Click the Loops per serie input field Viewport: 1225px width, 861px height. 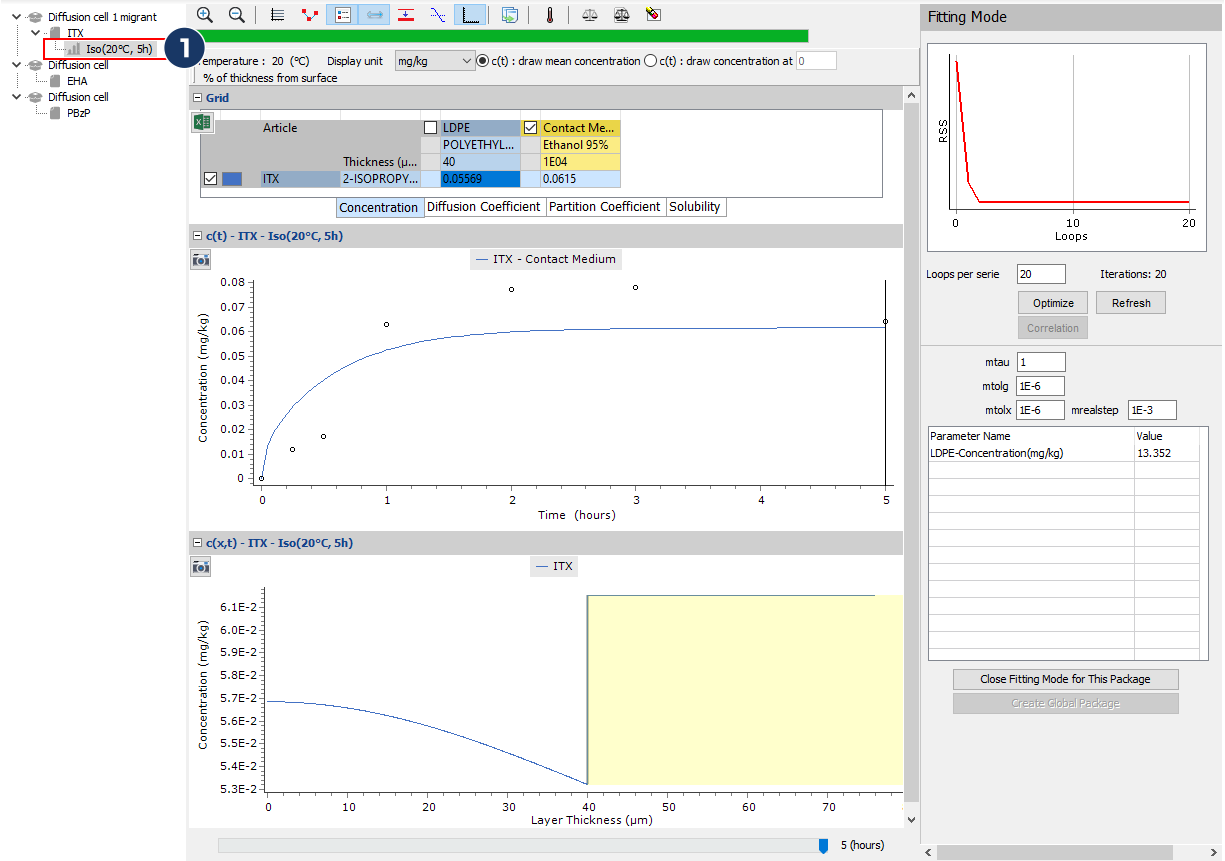(1041, 274)
